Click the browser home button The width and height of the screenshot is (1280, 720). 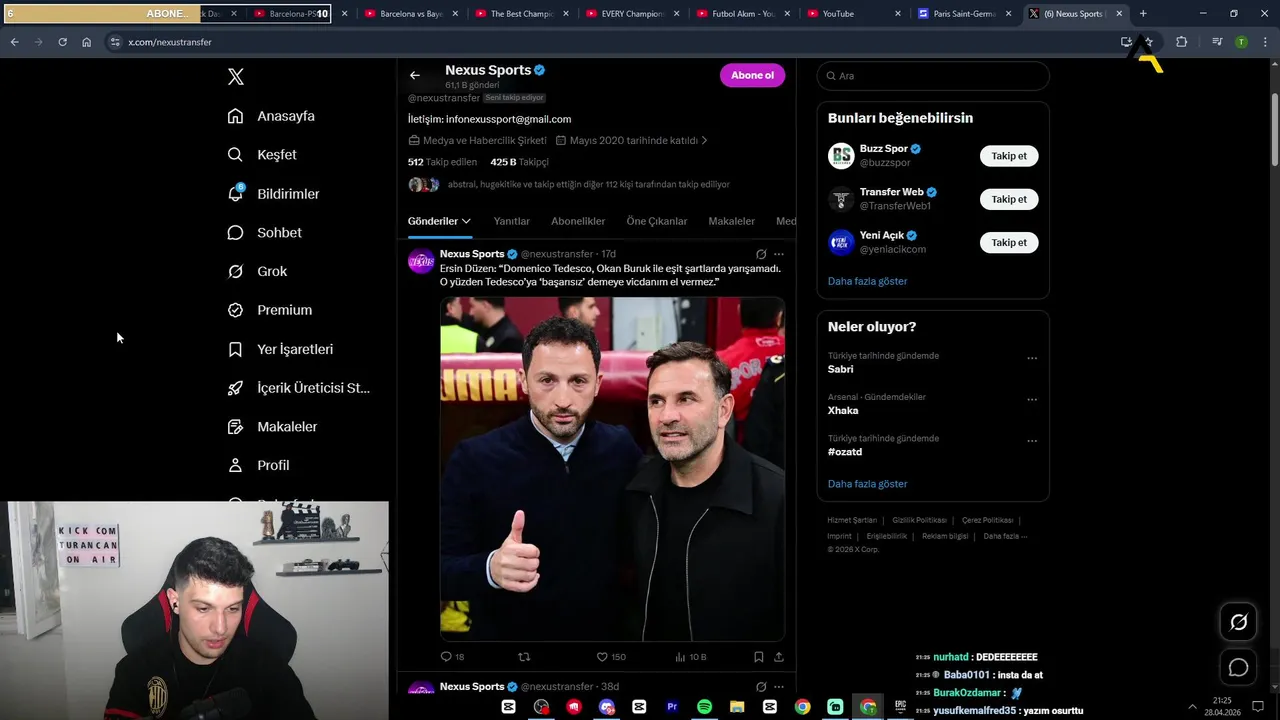(x=86, y=42)
